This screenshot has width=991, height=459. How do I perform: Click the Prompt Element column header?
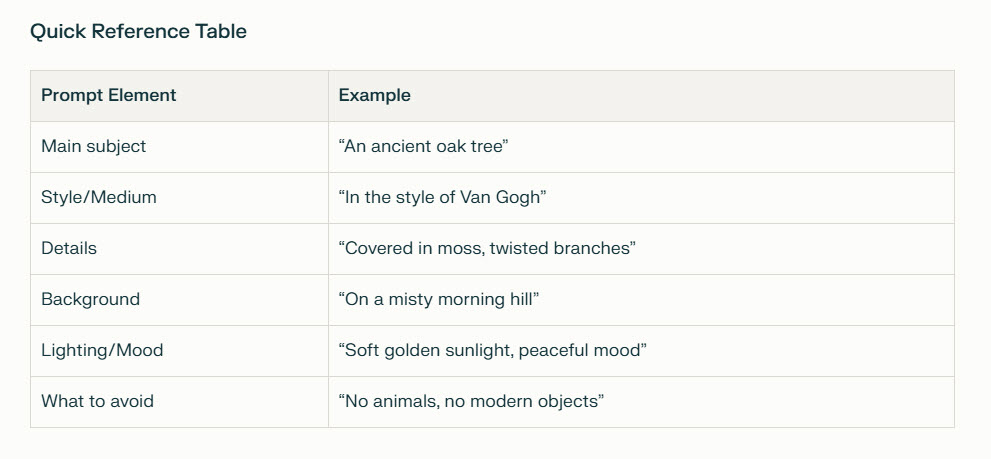108,96
